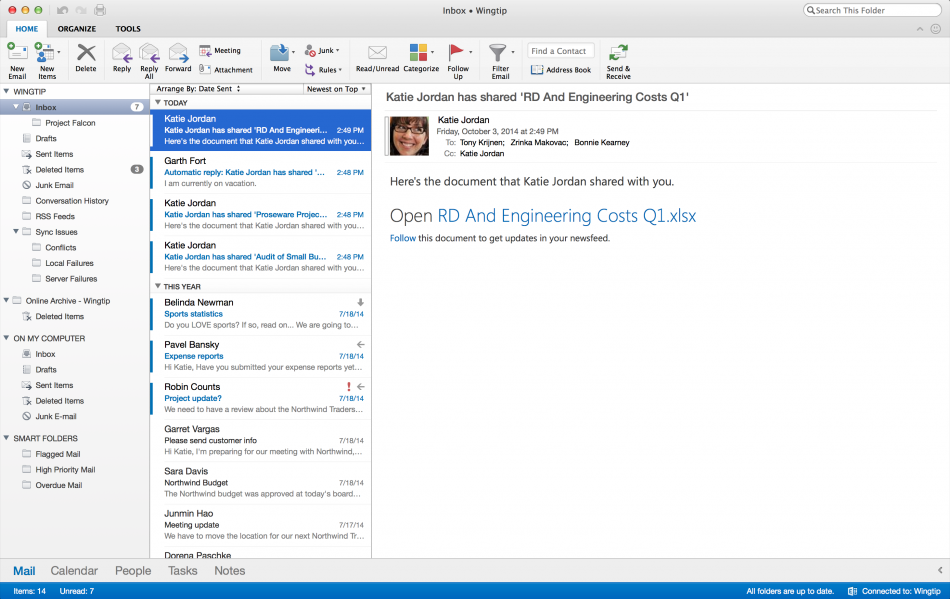Toggle Read/Unread status of message
The height and width of the screenshot is (599, 950).
(378, 54)
